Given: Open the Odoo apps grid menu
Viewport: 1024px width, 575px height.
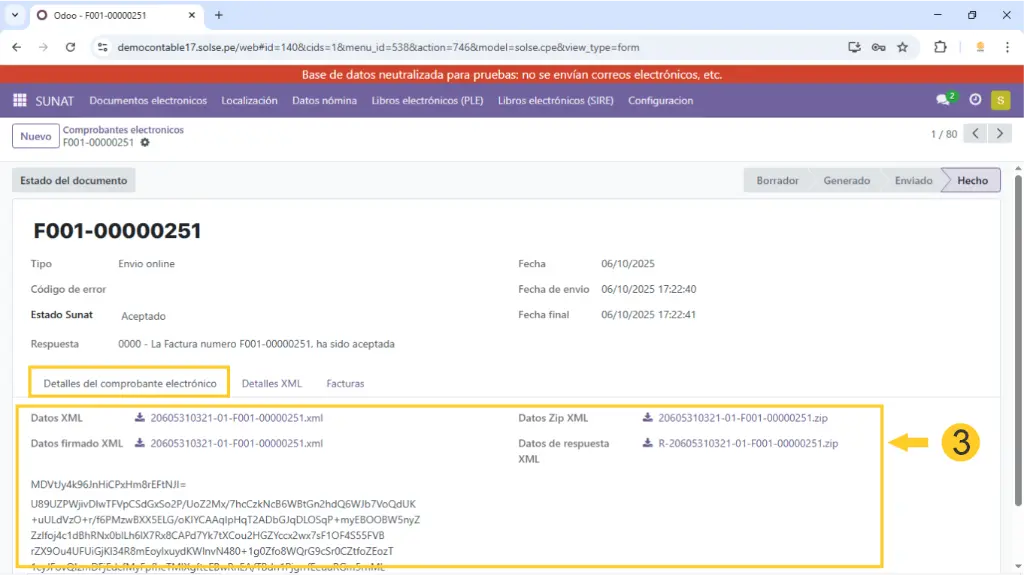Looking at the screenshot, I should pos(19,100).
